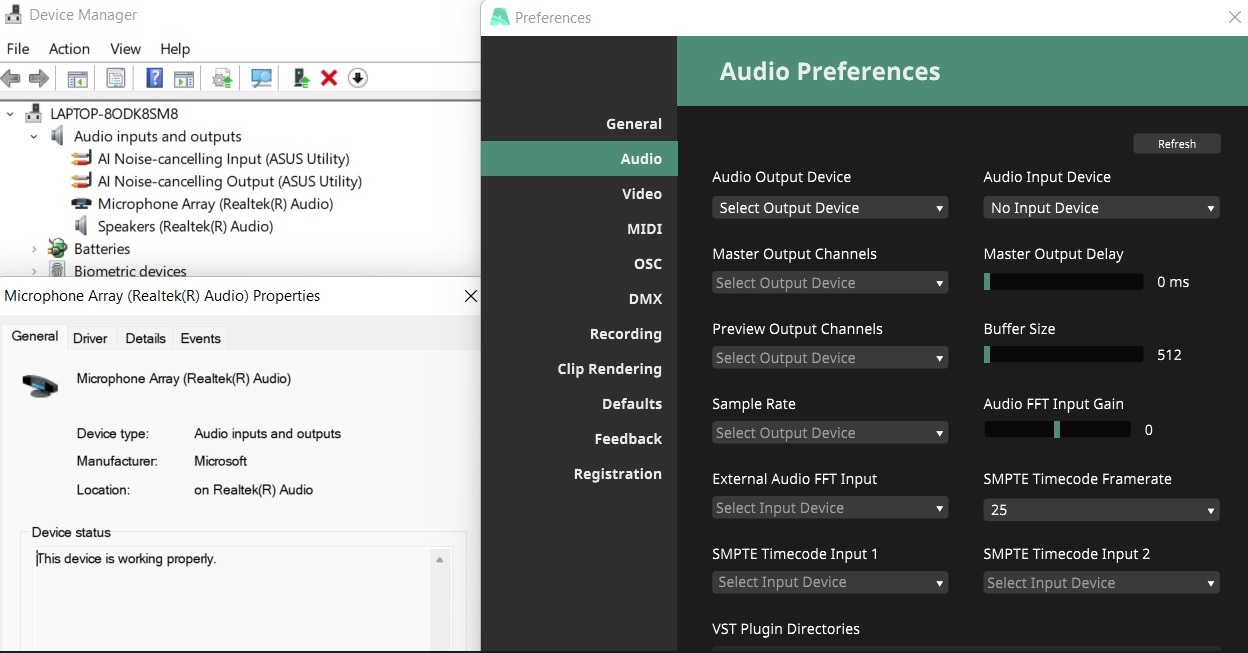Open the Master Output Channels dropdown
Screen dimensions: 1248x653
coord(830,283)
